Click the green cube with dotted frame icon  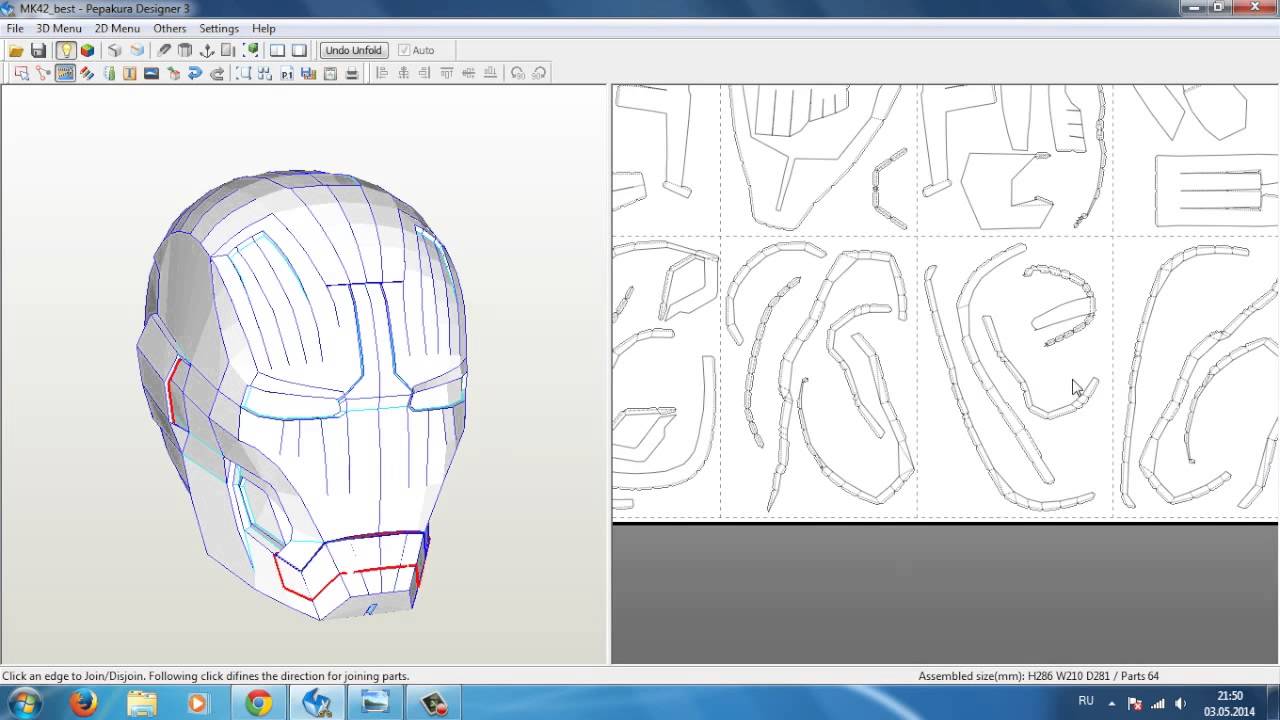click(251, 50)
